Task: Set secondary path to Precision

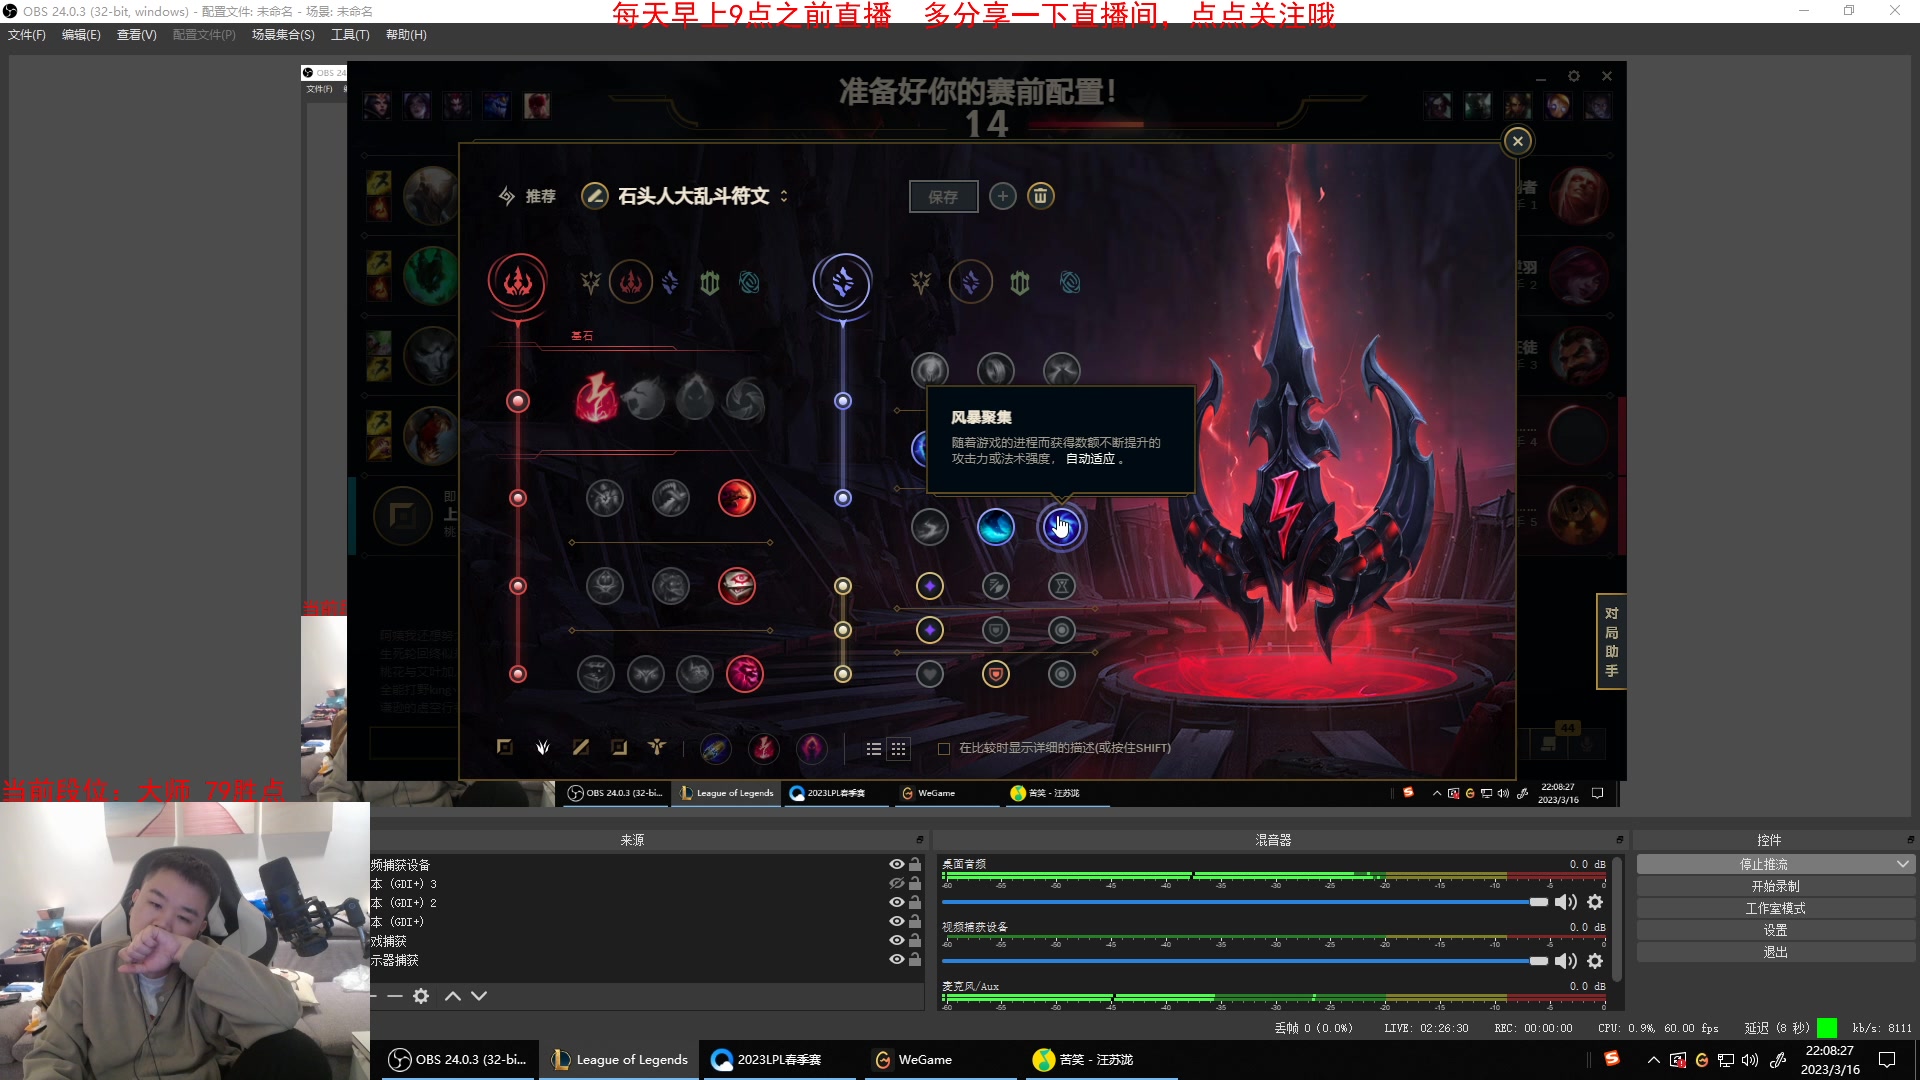Action: (x=921, y=283)
